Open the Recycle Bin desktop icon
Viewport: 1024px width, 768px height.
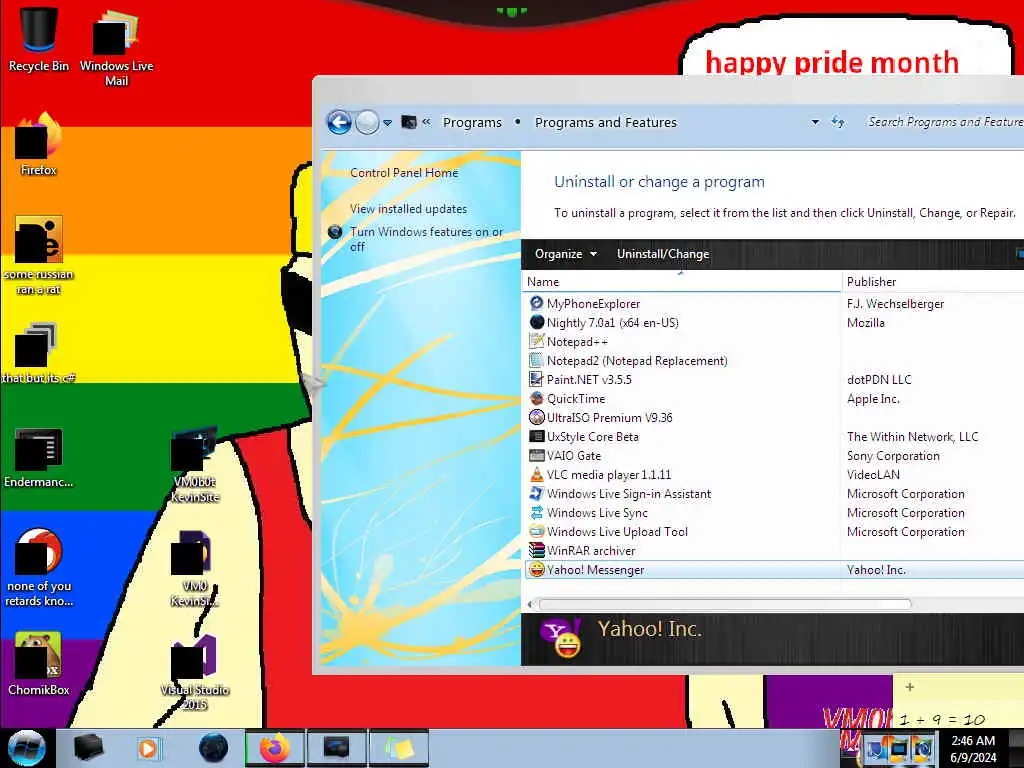pyautogui.click(x=39, y=39)
